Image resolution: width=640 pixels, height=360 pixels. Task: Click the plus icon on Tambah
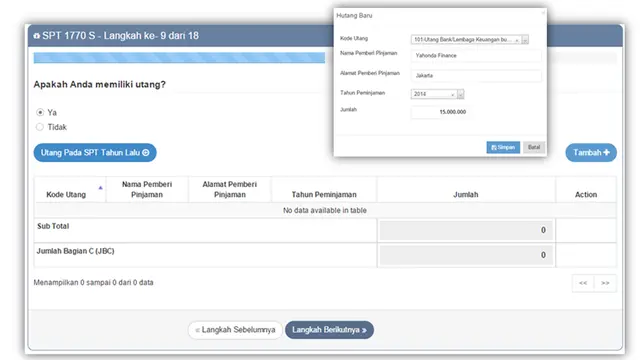click(x=607, y=152)
